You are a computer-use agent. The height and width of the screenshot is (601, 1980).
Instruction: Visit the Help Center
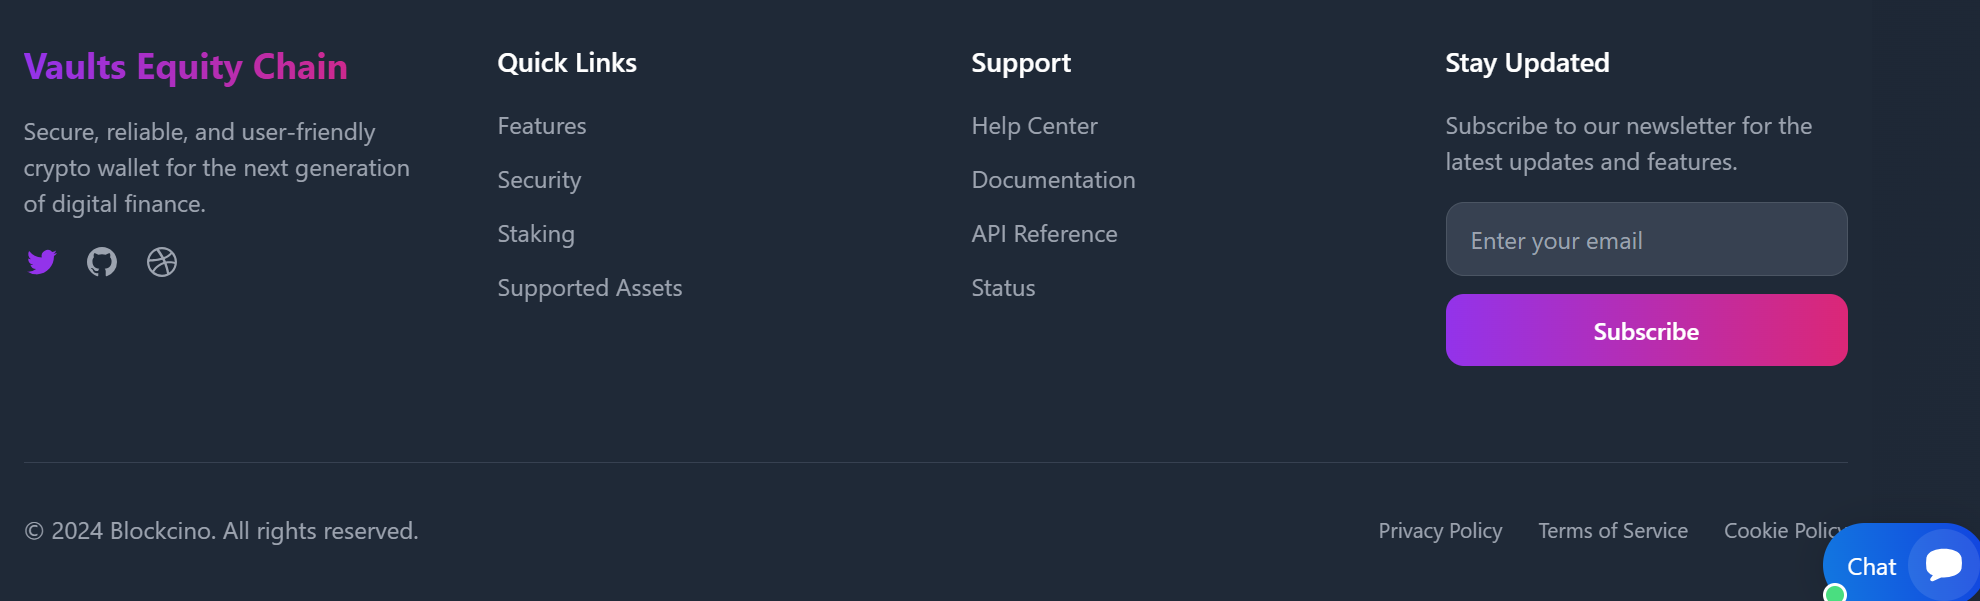click(1034, 126)
